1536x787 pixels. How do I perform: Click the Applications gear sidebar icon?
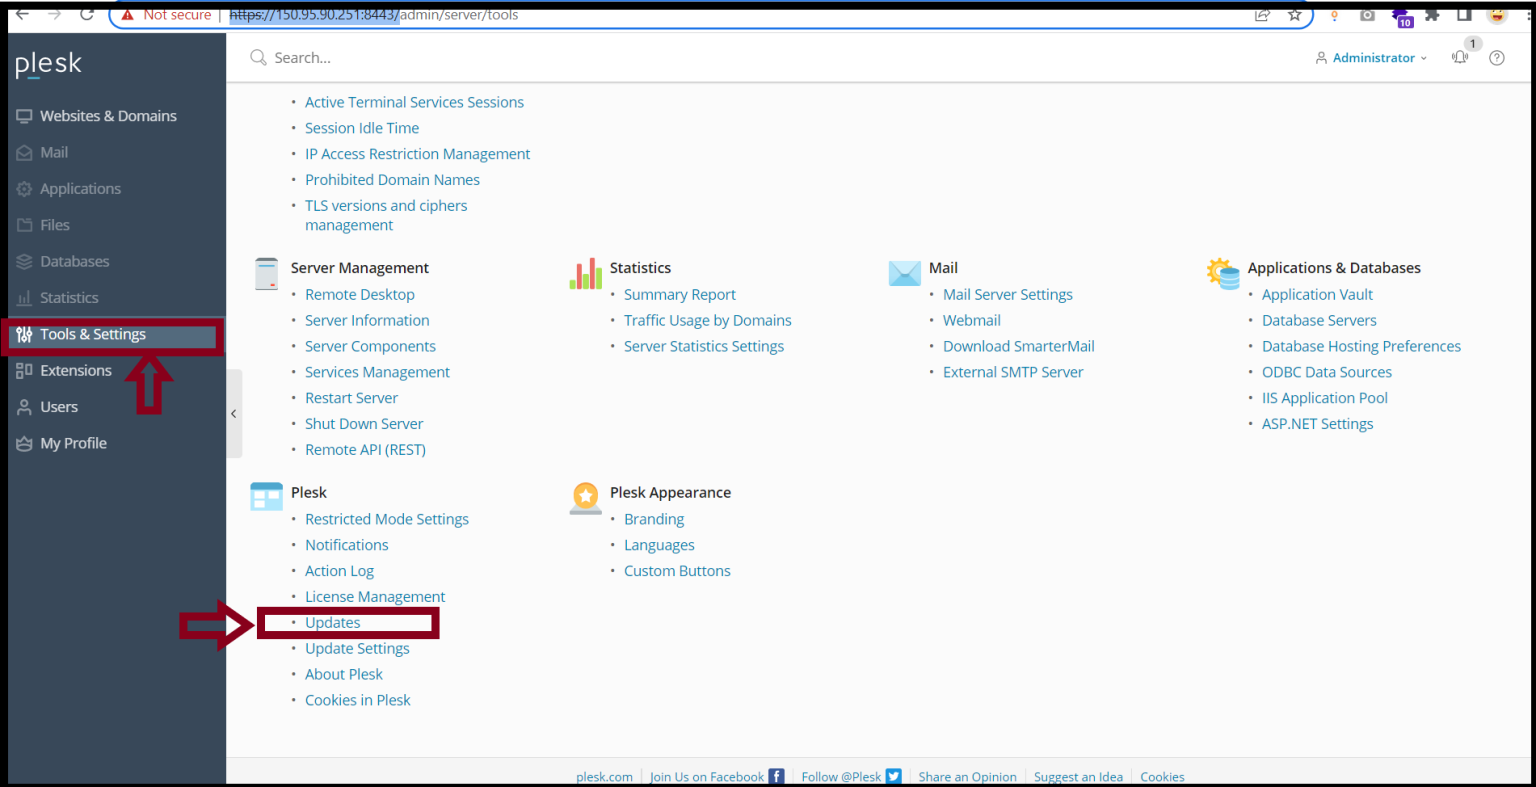tap(24, 189)
